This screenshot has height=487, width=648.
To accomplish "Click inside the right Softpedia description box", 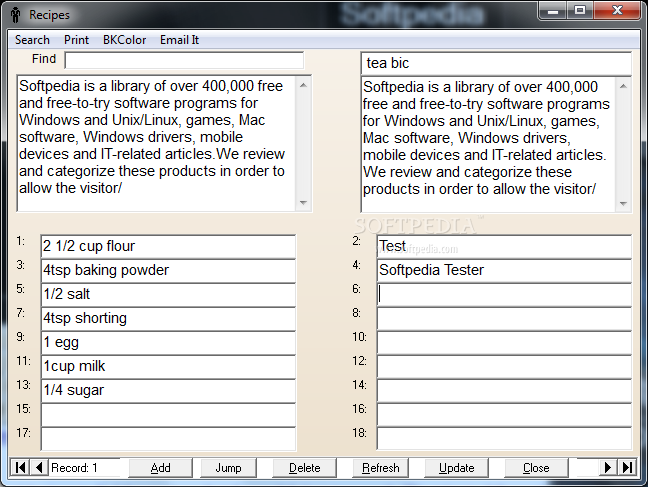I will coord(488,144).
